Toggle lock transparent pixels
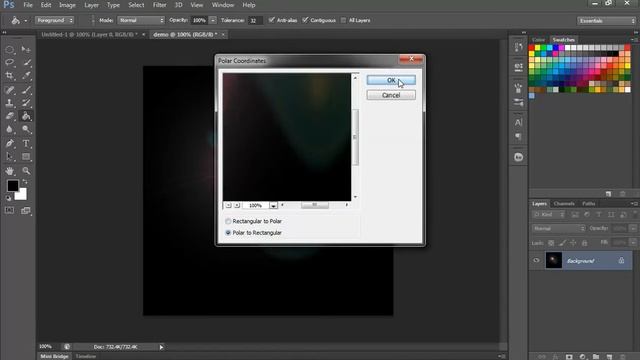Image resolution: width=640 pixels, height=360 pixels. [551, 243]
